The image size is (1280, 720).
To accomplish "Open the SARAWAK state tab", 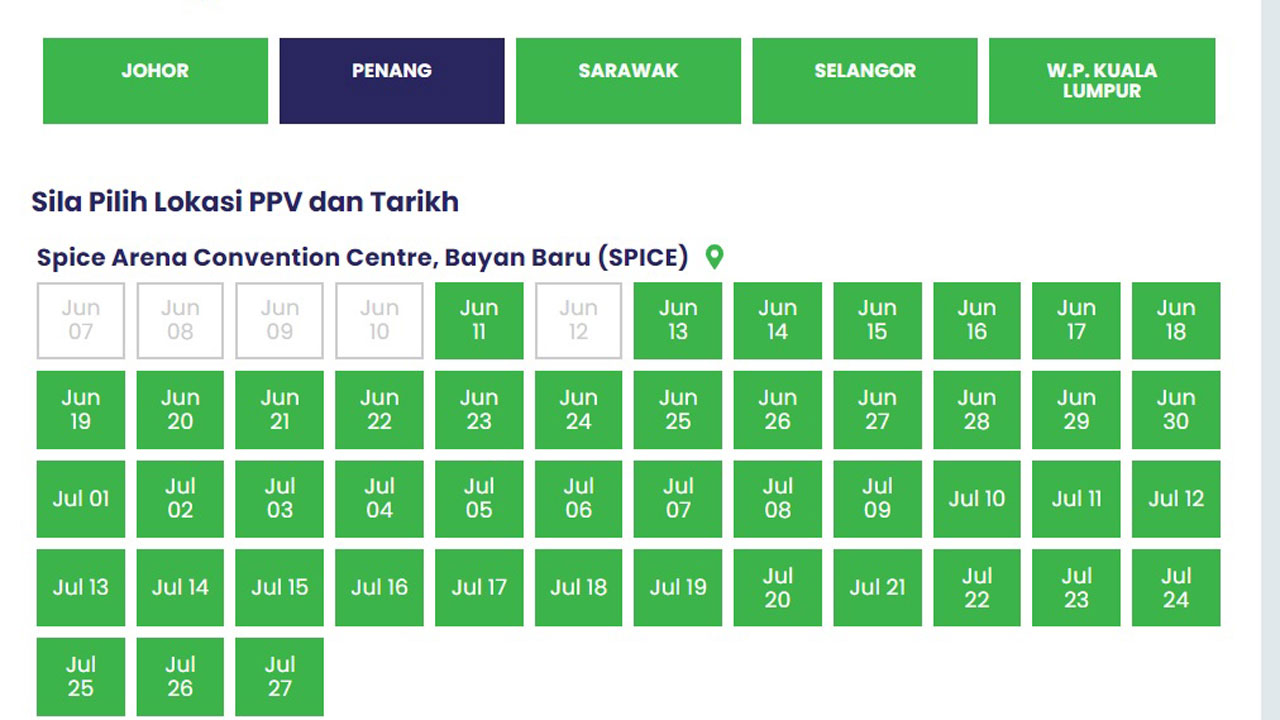I will [x=628, y=81].
